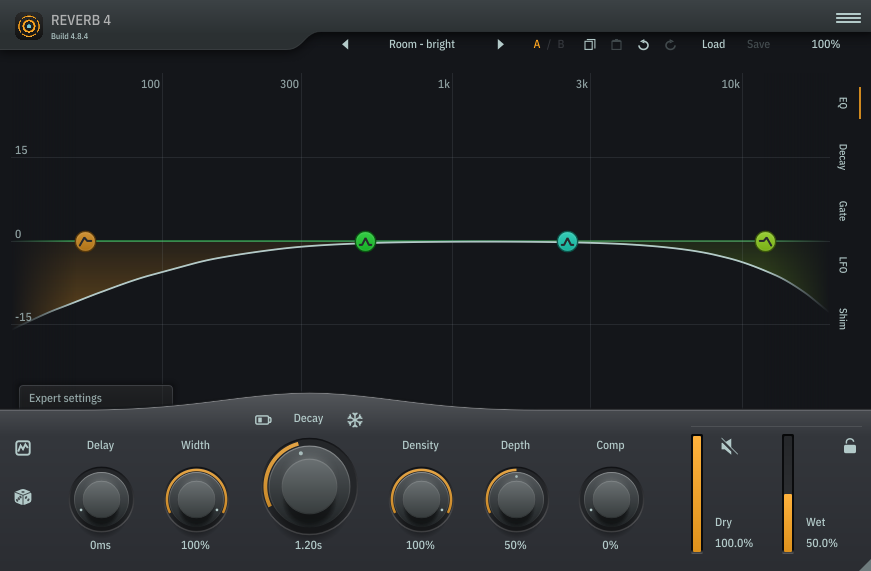Expand the Expert settings panel
The height and width of the screenshot is (571, 871).
95,398
